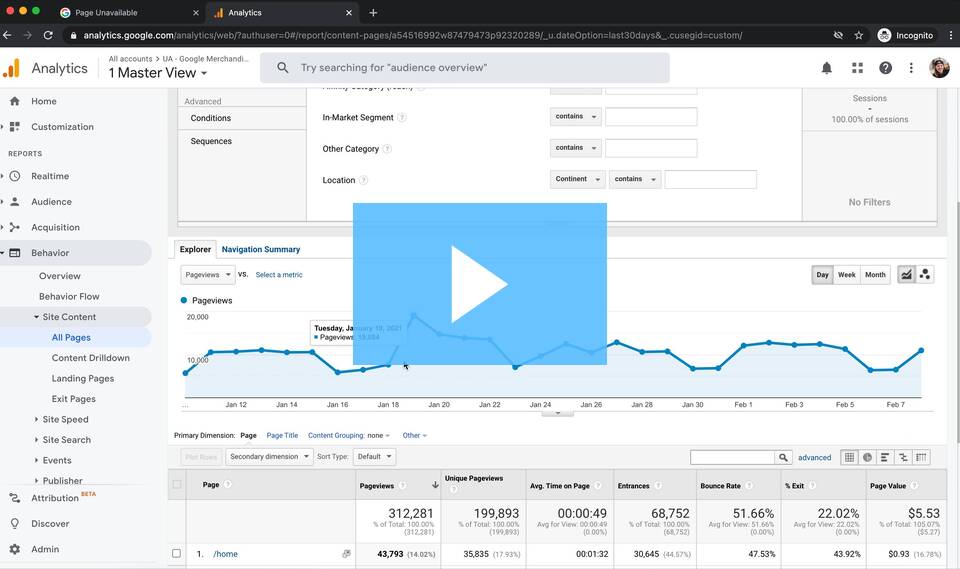The height and width of the screenshot is (569, 960).
Task: Open Location Continent dropdown
Action: pos(577,179)
